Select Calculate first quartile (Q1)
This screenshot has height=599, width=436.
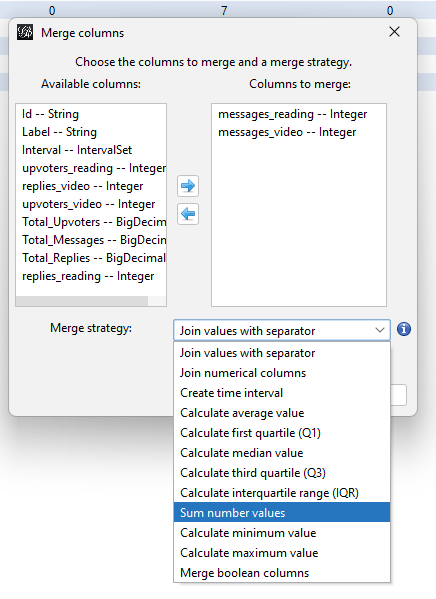pos(282,433)
